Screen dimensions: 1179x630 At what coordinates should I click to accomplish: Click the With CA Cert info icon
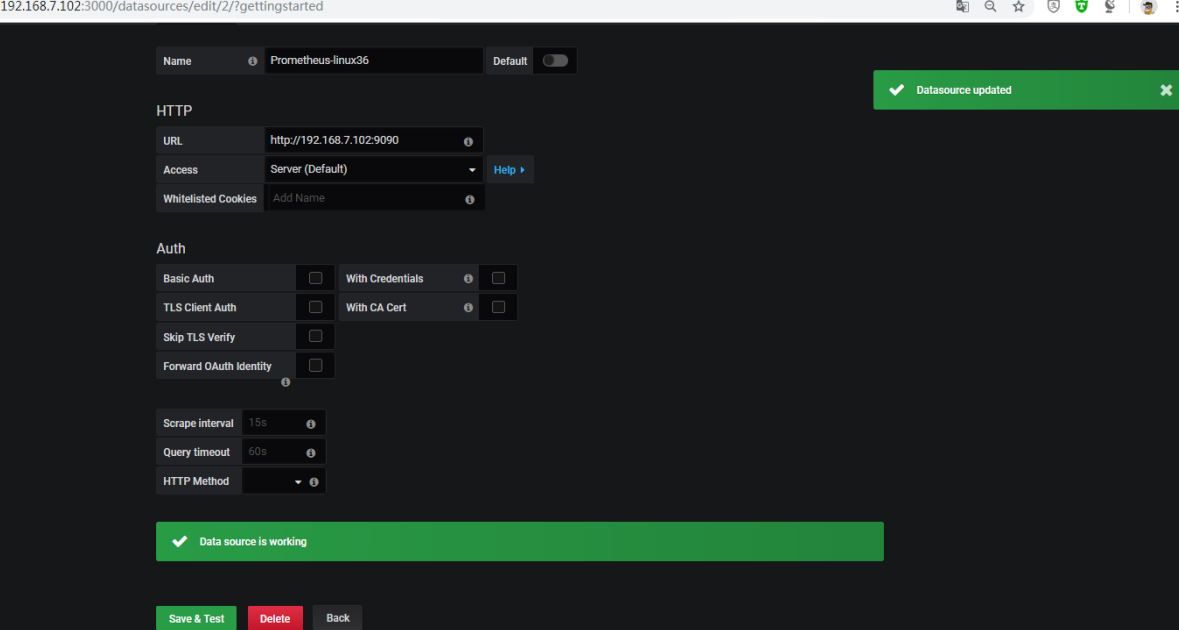click(x=468, y=307)
